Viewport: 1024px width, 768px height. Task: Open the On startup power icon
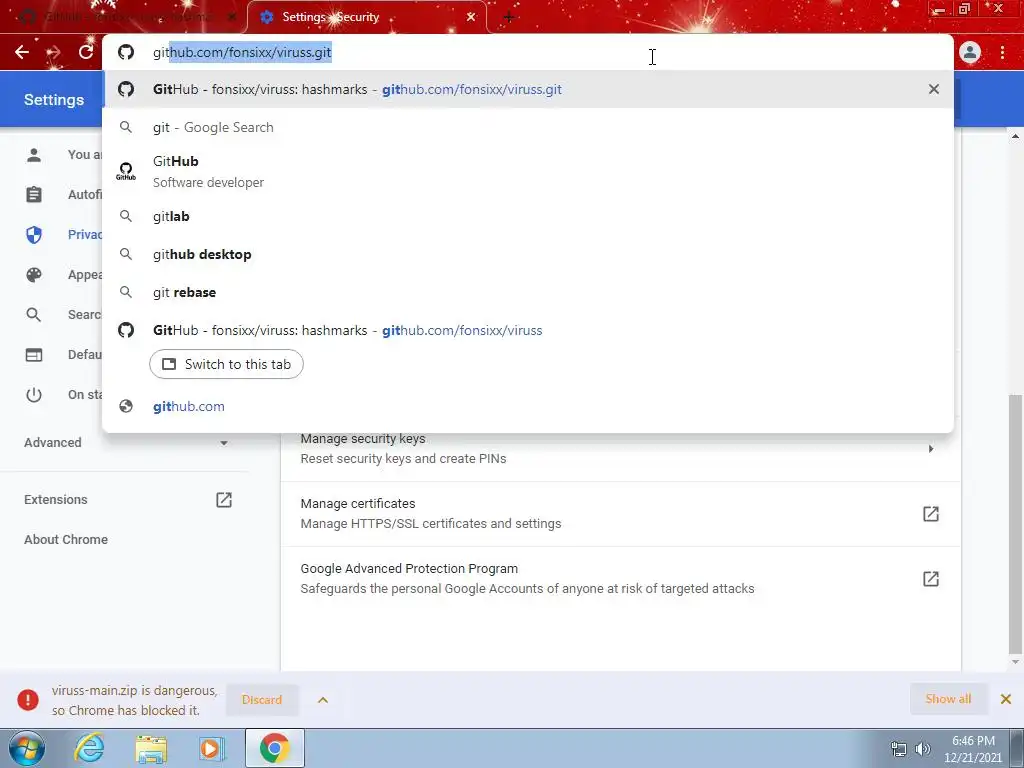pos(34,394)
